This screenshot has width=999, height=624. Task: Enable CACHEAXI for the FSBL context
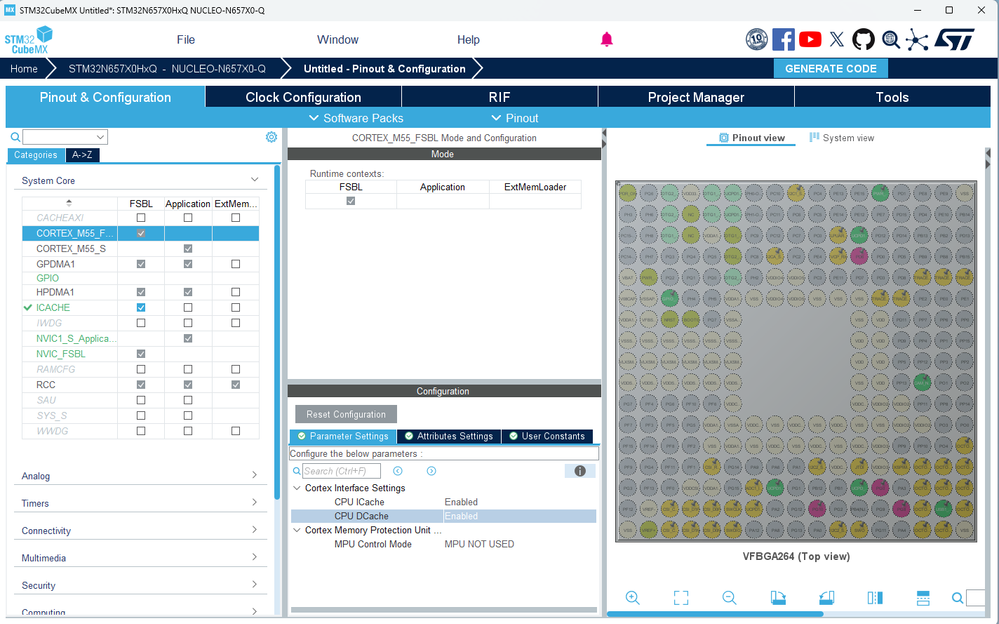coord(141,218)
